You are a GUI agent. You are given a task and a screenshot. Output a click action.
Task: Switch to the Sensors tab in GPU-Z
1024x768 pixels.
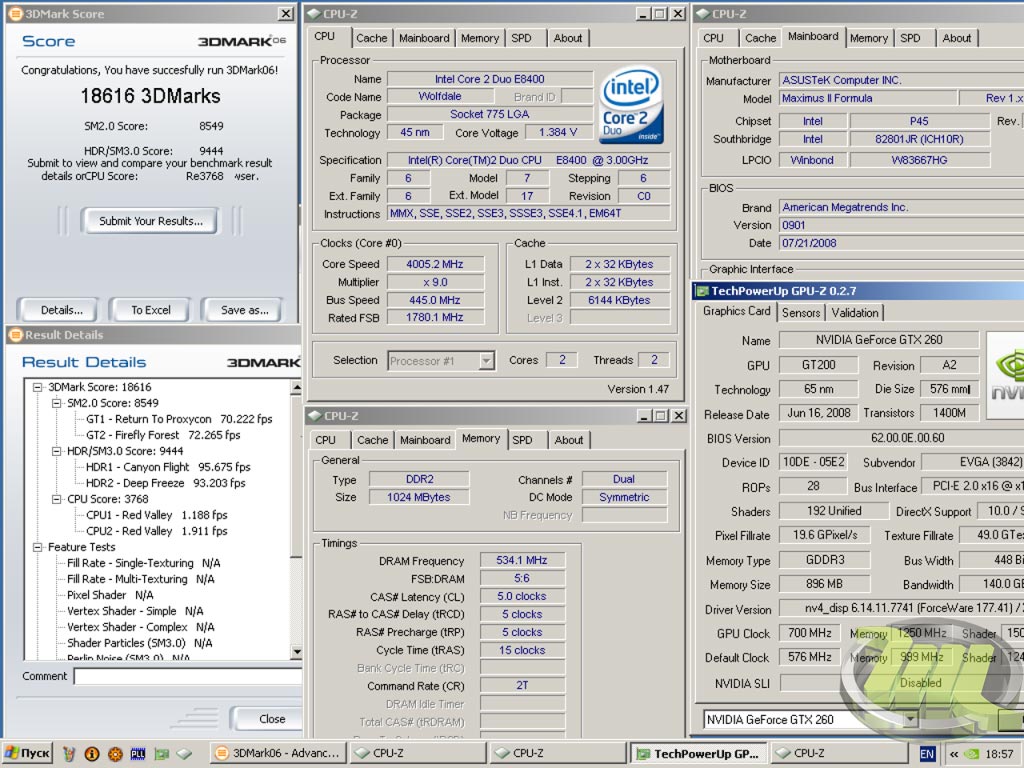801,313
